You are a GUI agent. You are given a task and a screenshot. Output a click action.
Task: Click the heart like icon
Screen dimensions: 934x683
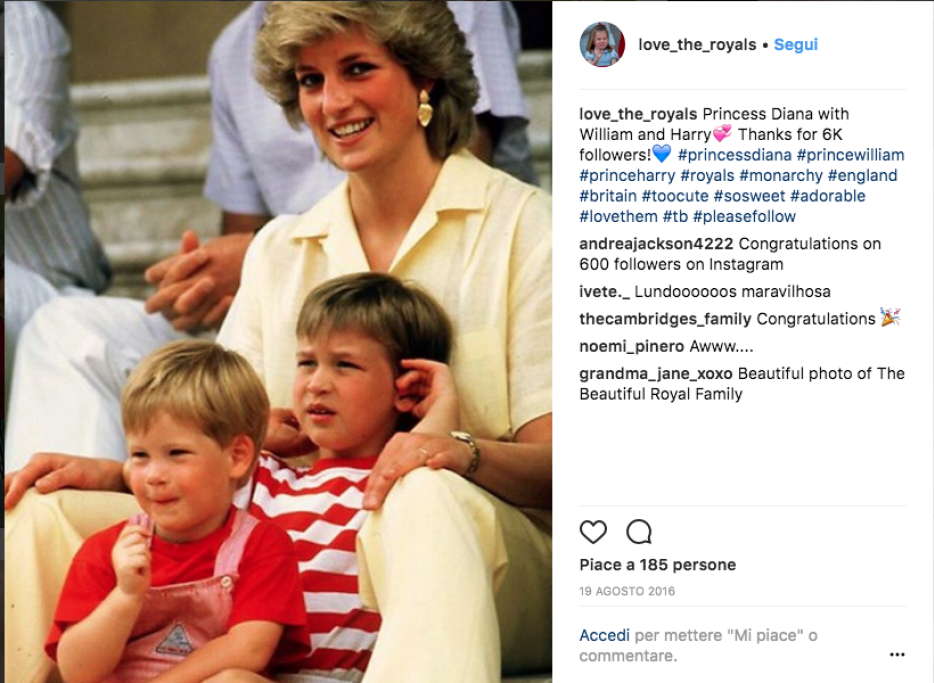click(x=593, y=532)
